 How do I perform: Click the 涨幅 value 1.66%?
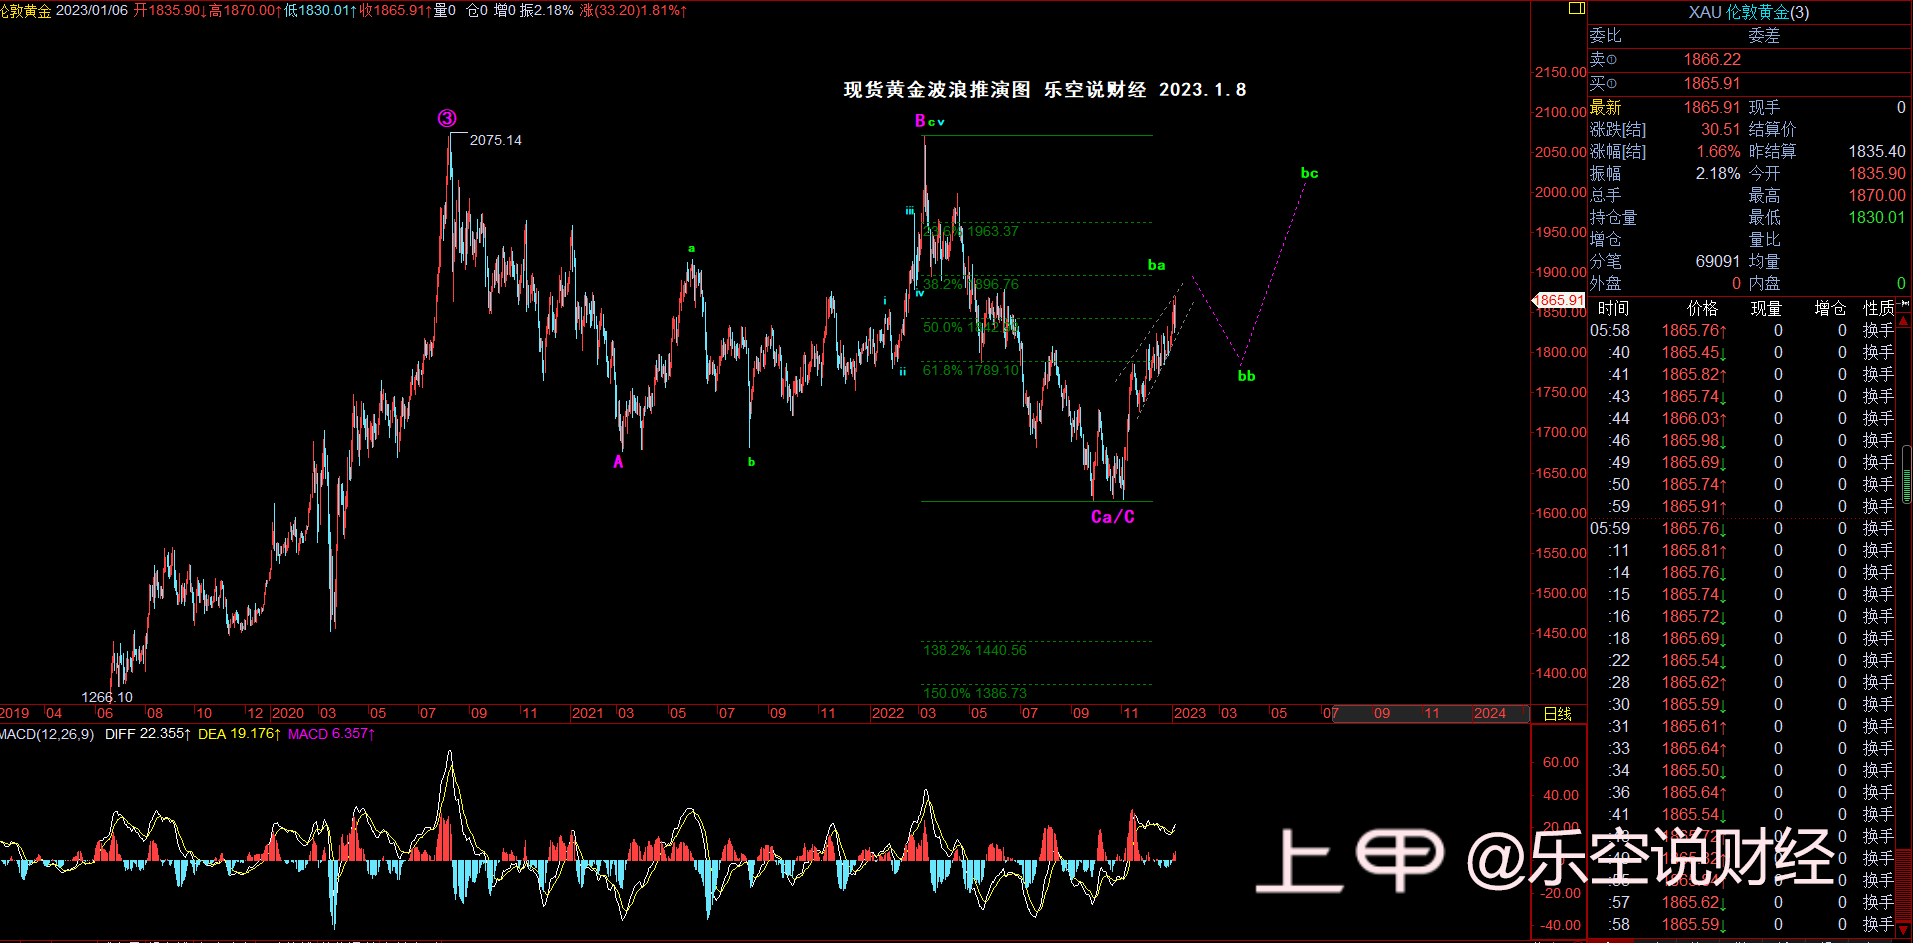[1718, 152]
